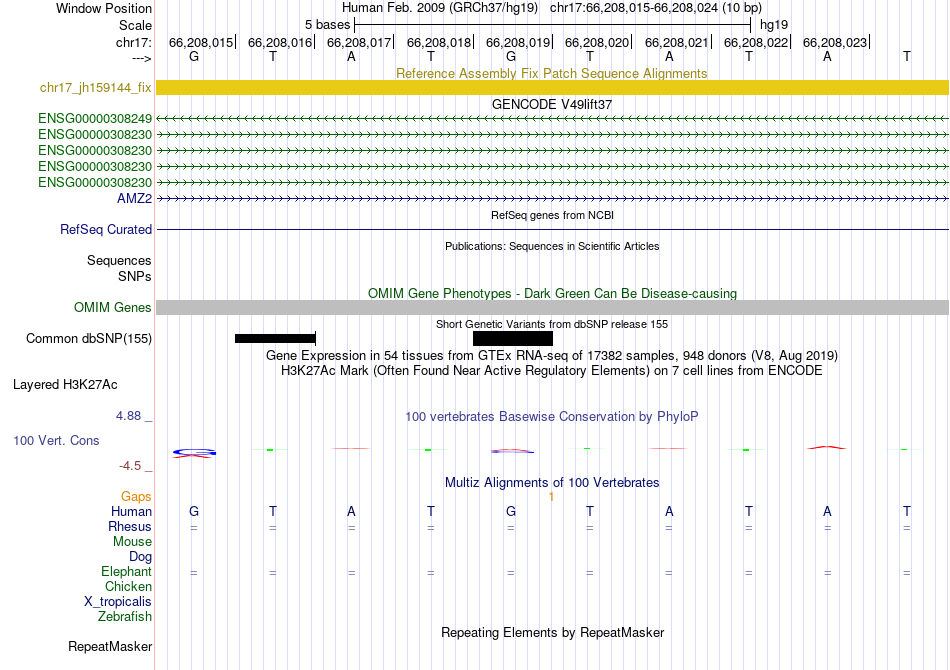Select the RefSeq Curated gene line
This screenshot has height=670, width=950.
click(552, 230)
